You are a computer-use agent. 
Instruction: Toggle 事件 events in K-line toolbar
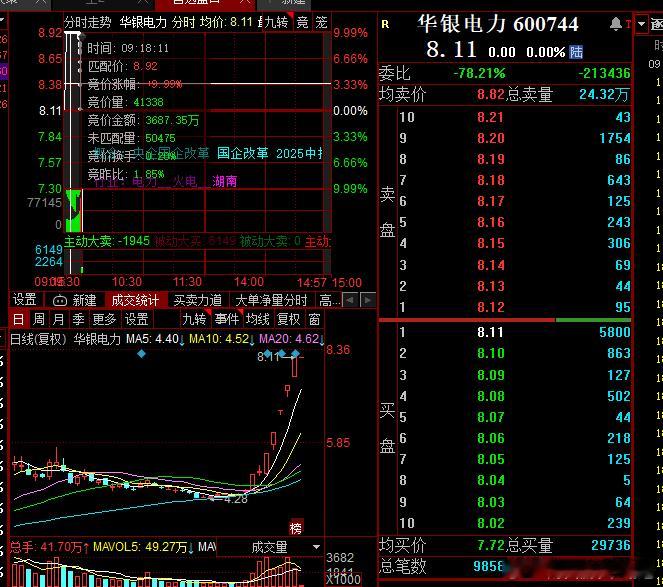(227, 319)
